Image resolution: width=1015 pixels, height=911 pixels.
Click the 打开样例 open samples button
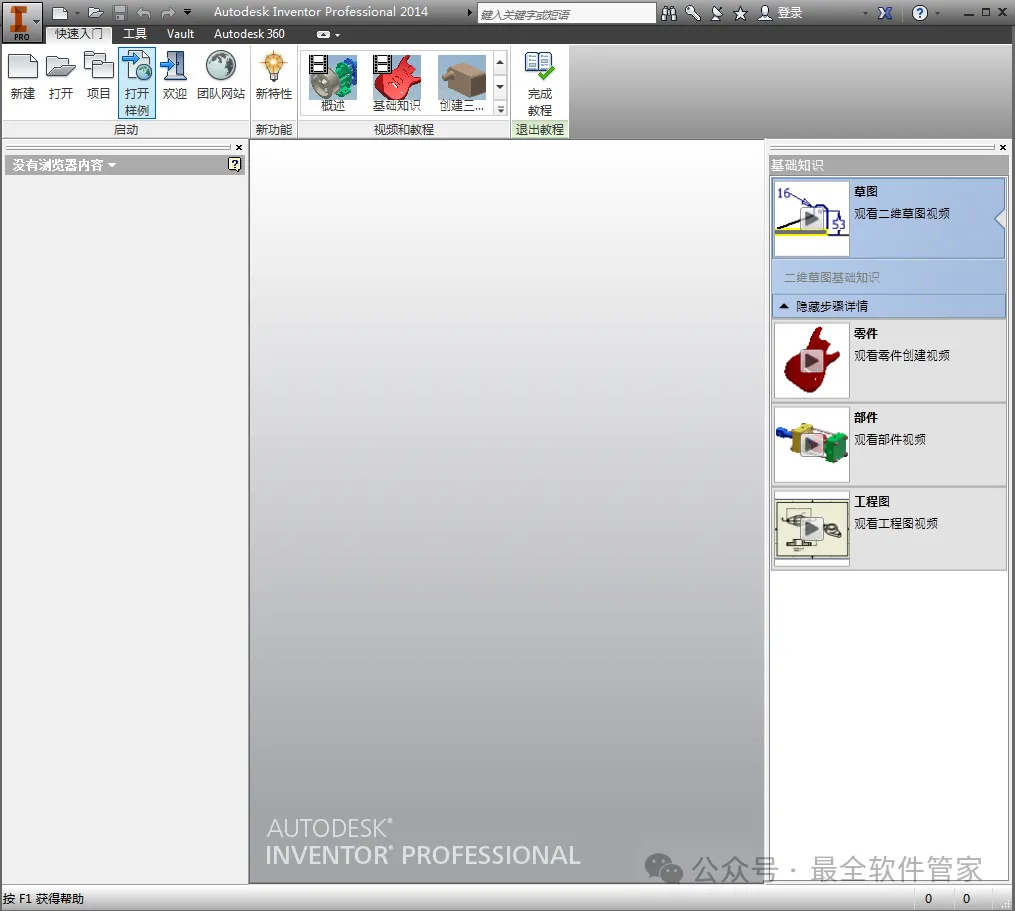137,82
